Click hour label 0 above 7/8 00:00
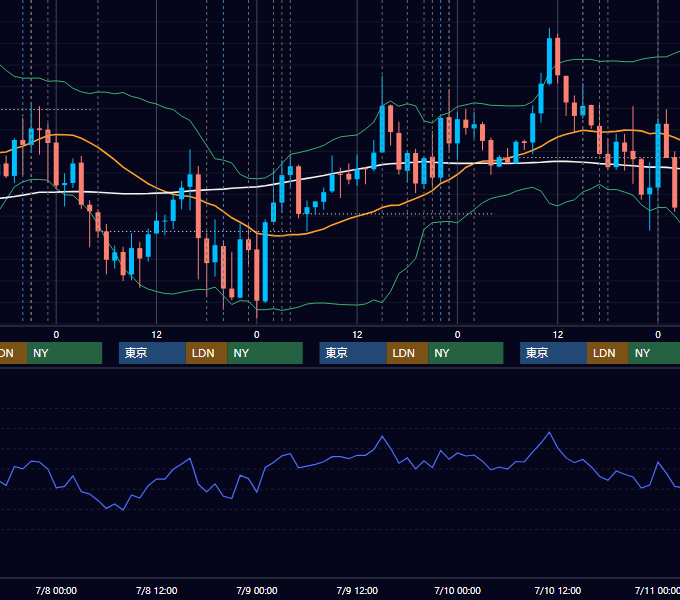The height and width of the screenshot is (600, 680). point(56,335)
